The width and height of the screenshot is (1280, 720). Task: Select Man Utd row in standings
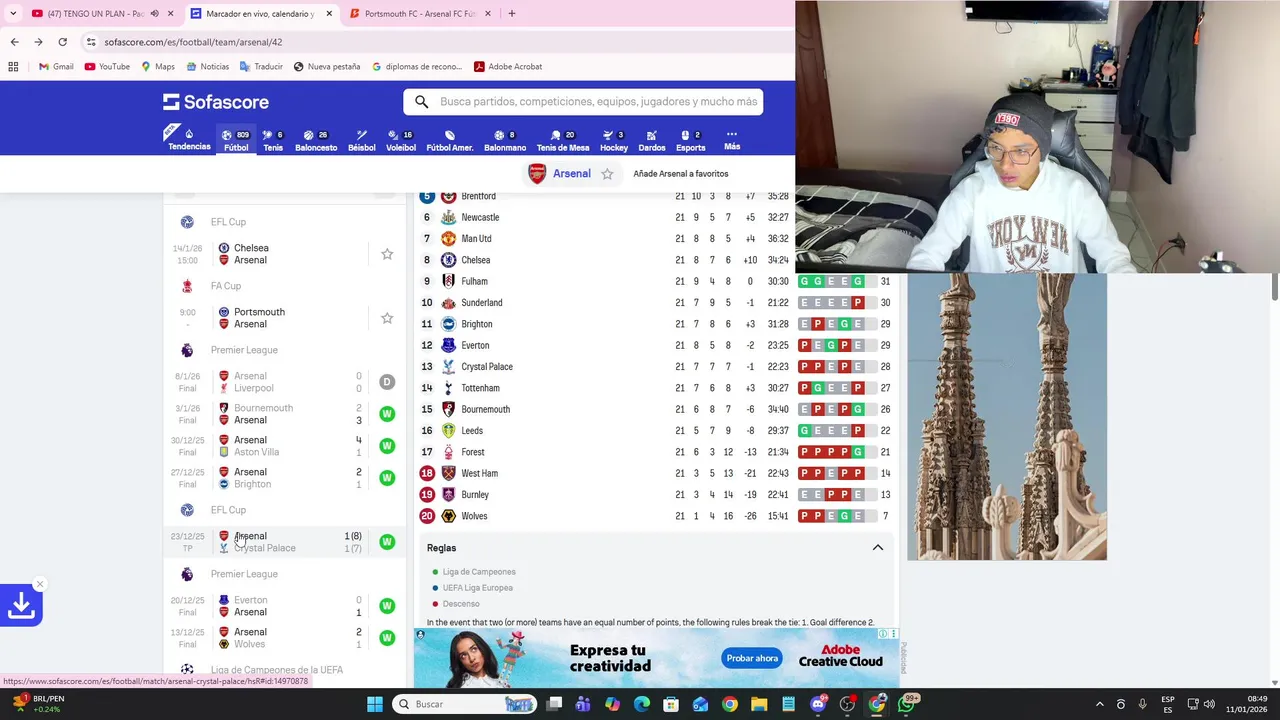click(x=655, y=239)
